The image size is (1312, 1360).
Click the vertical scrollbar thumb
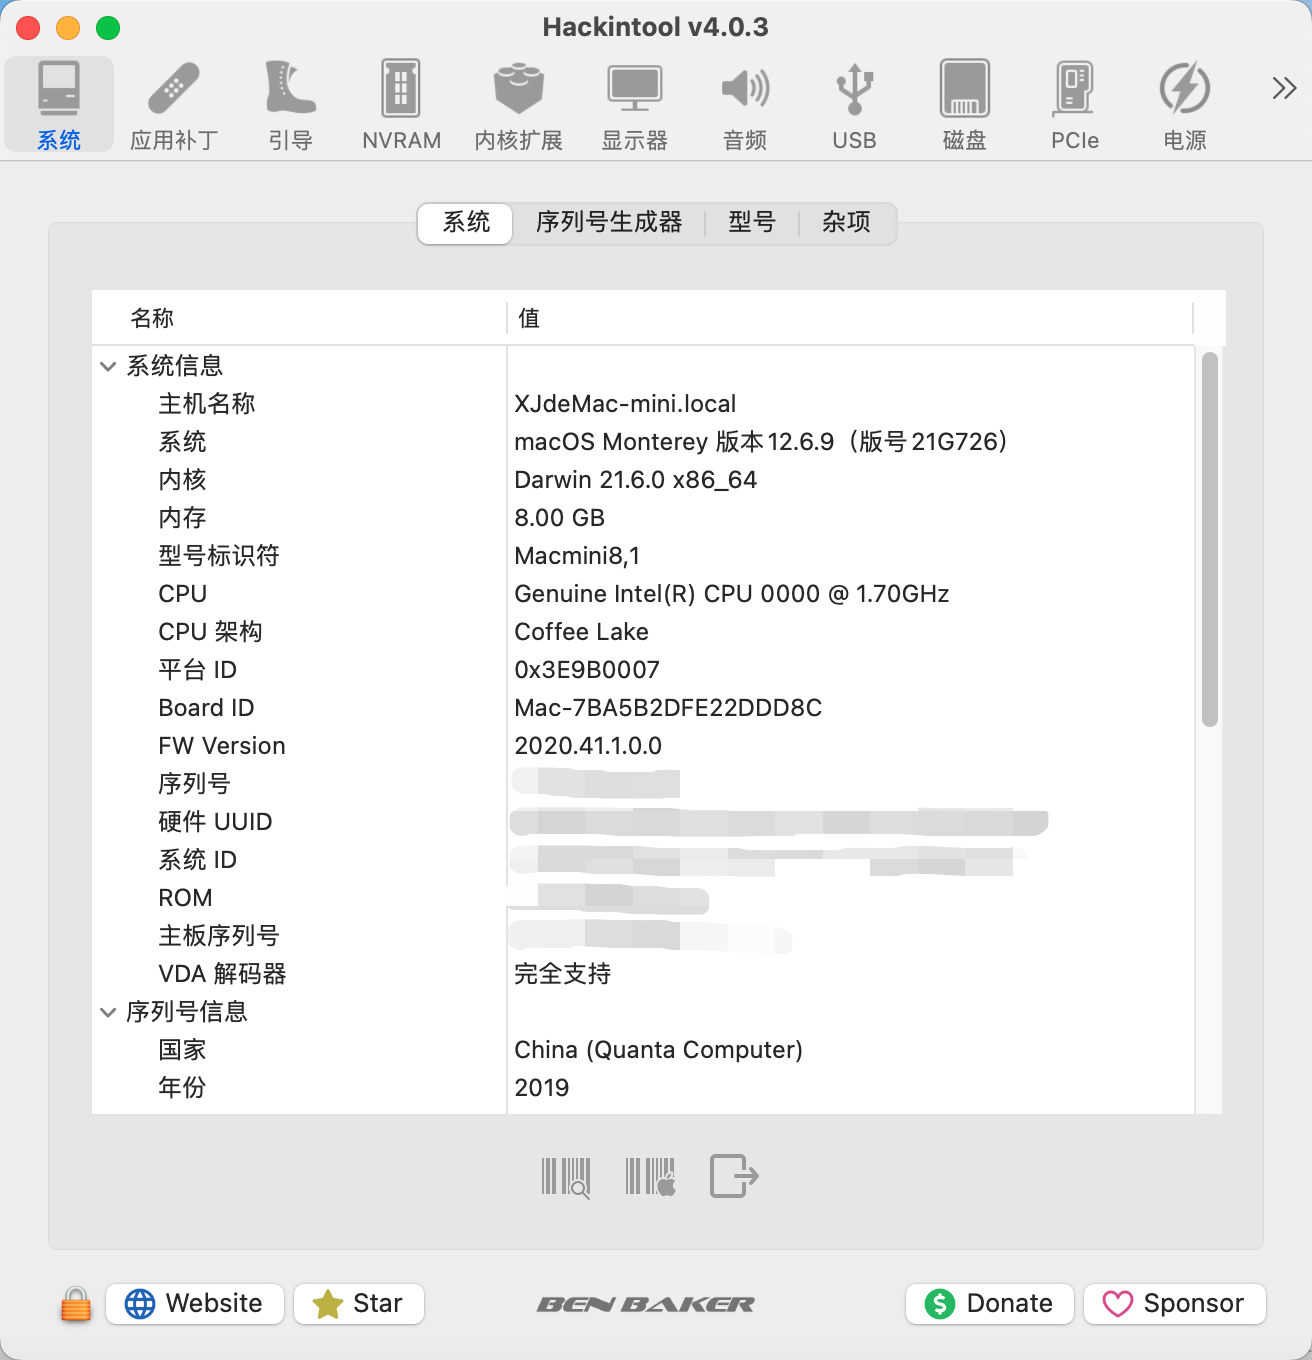(1210, 539)
